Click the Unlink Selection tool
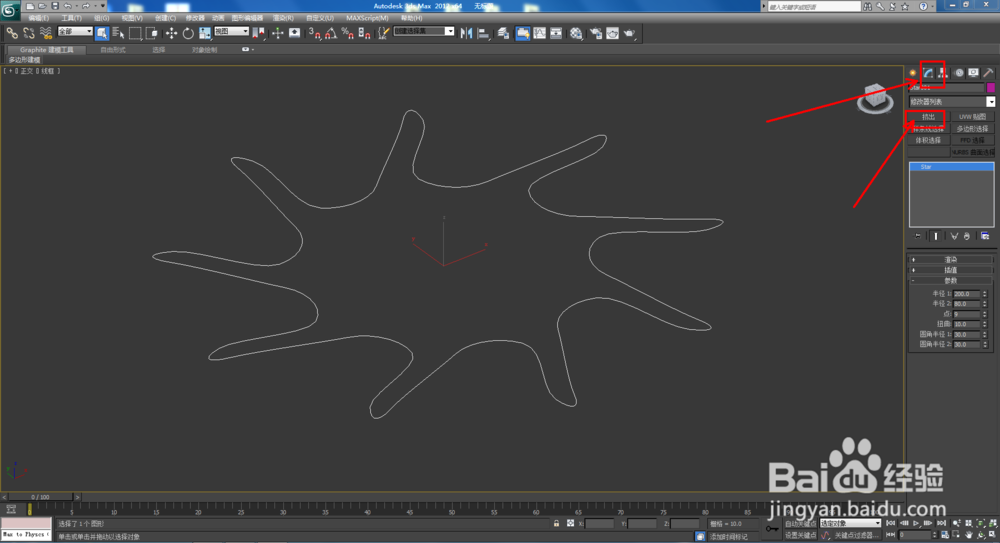 (29, 33)
